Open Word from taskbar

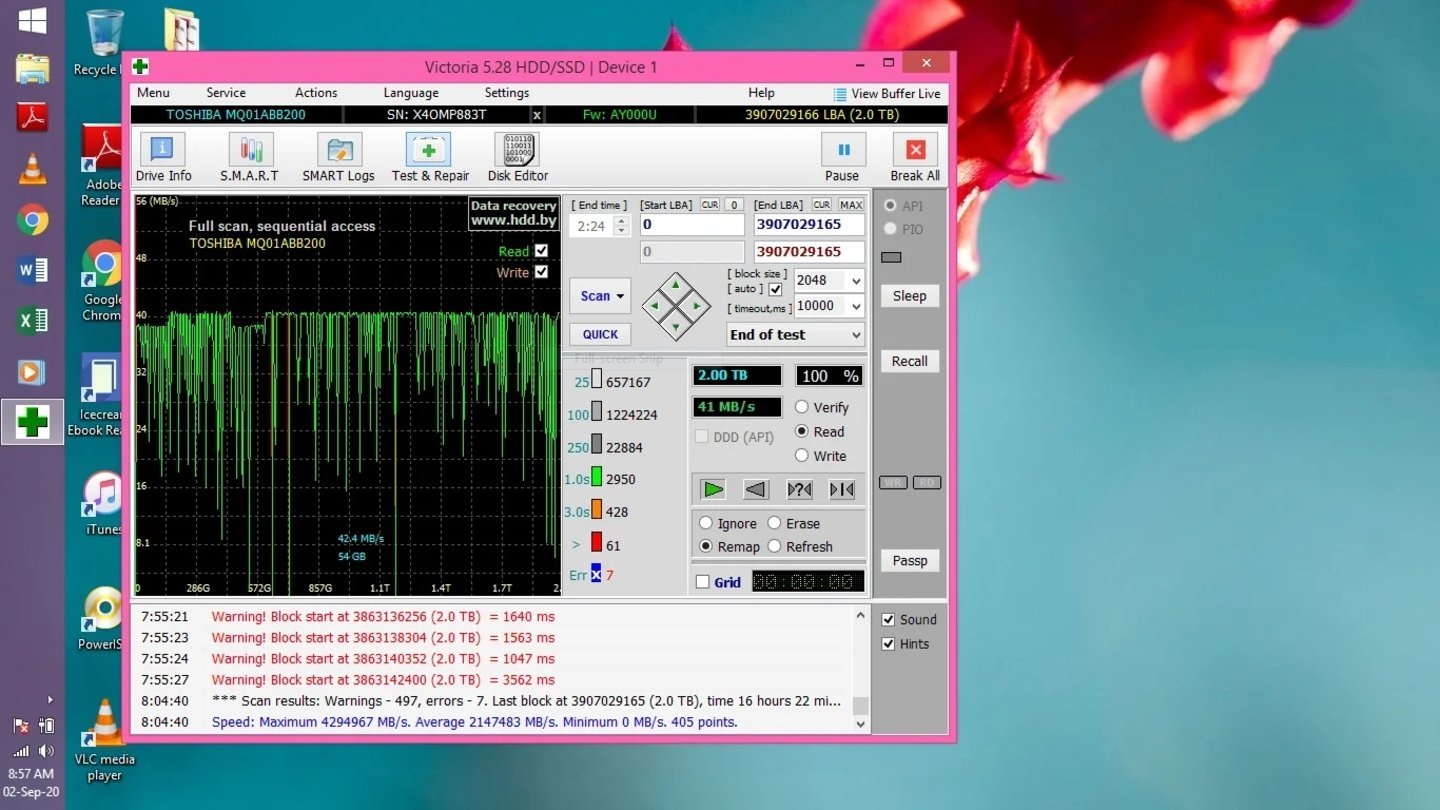pos(32,270)
